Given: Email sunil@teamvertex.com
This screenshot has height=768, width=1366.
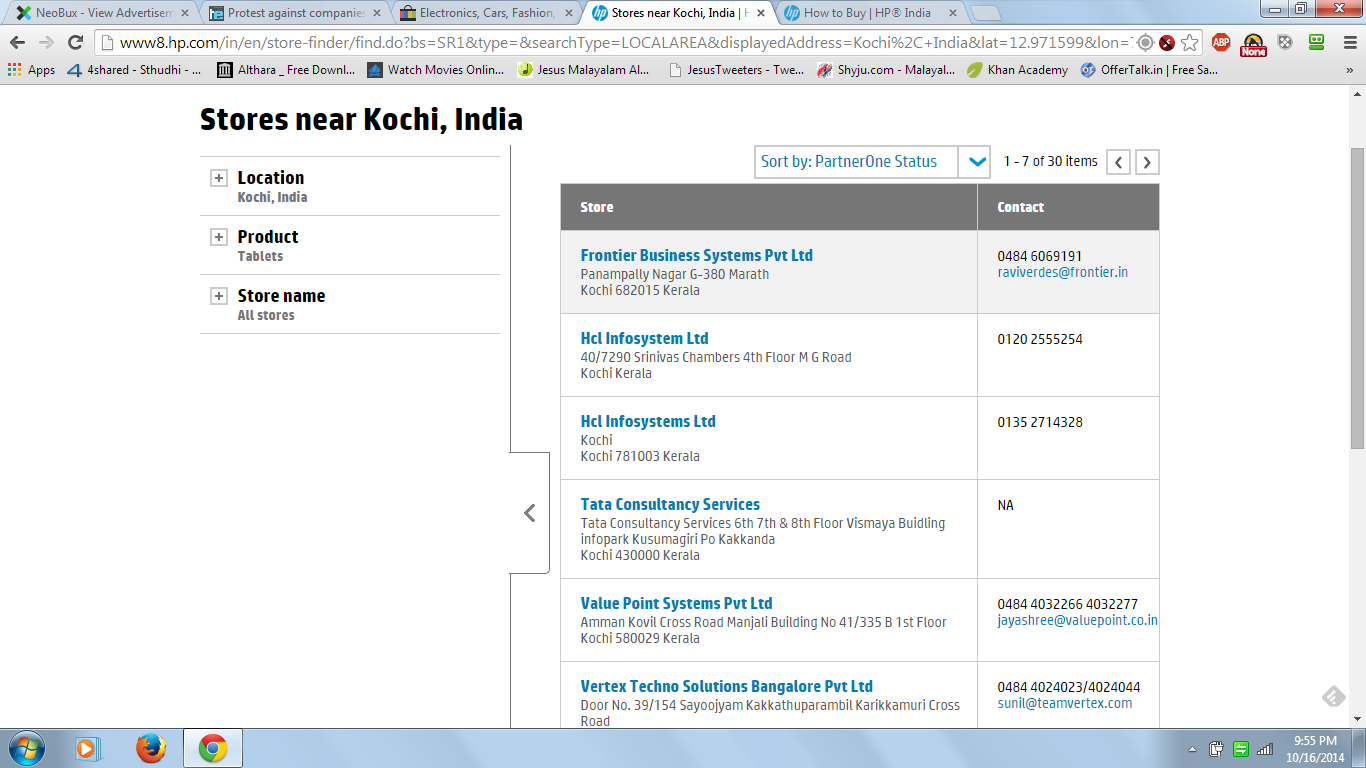Looking at the screenshot, I should point(1065,703).
